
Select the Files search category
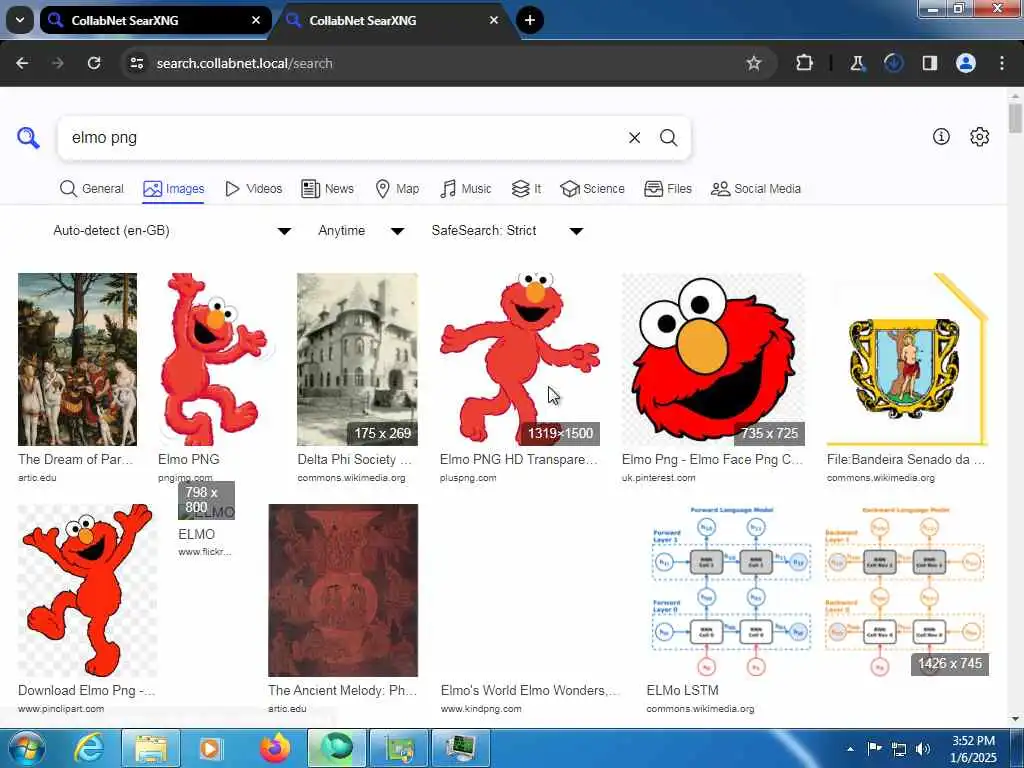click(x=667, y=189)
